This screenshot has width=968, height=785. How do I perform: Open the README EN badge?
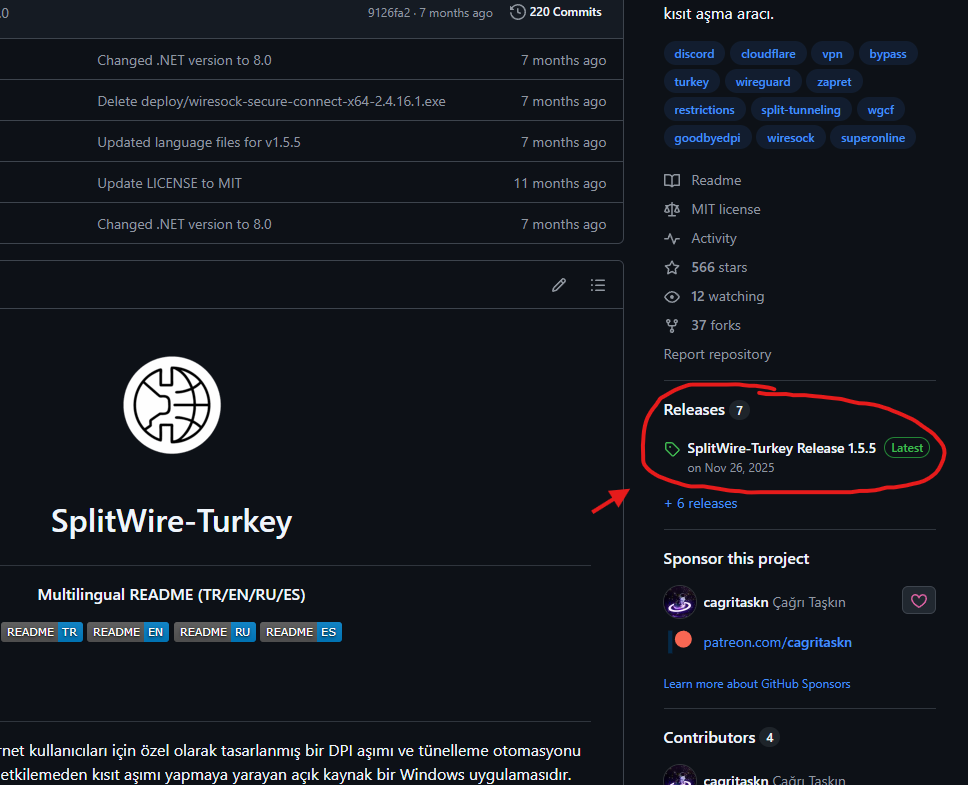tap(128, 632)
